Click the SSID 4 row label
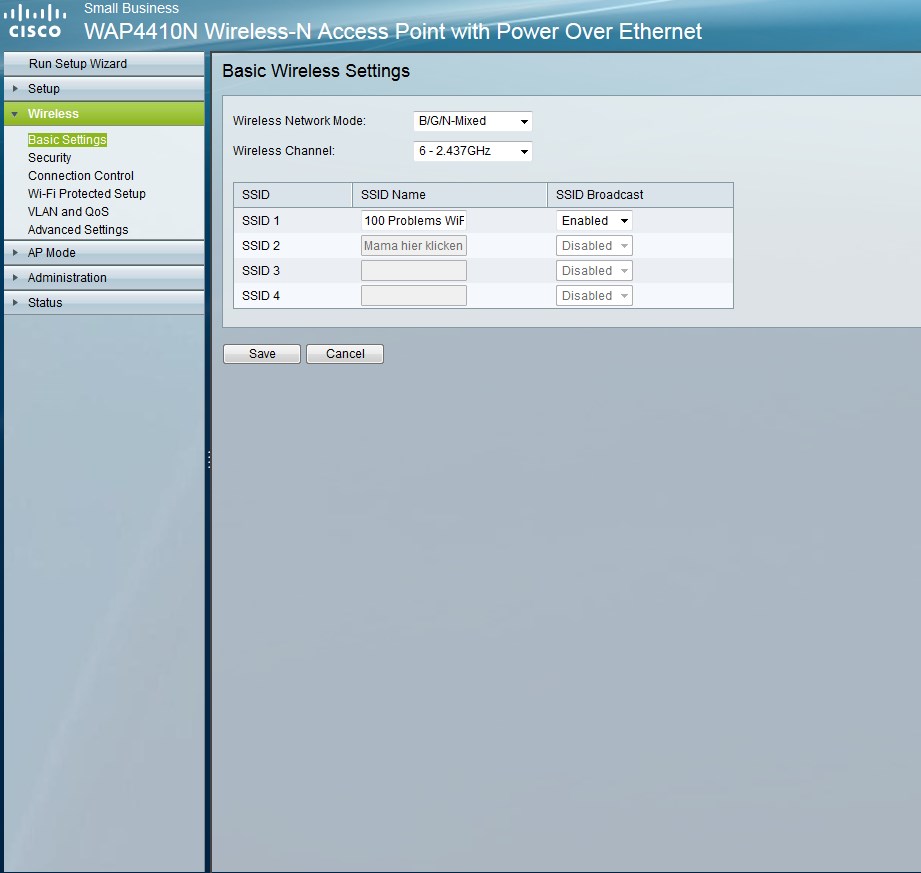The width and height of the screenshot is (921, 873). (x=260, y=296)
